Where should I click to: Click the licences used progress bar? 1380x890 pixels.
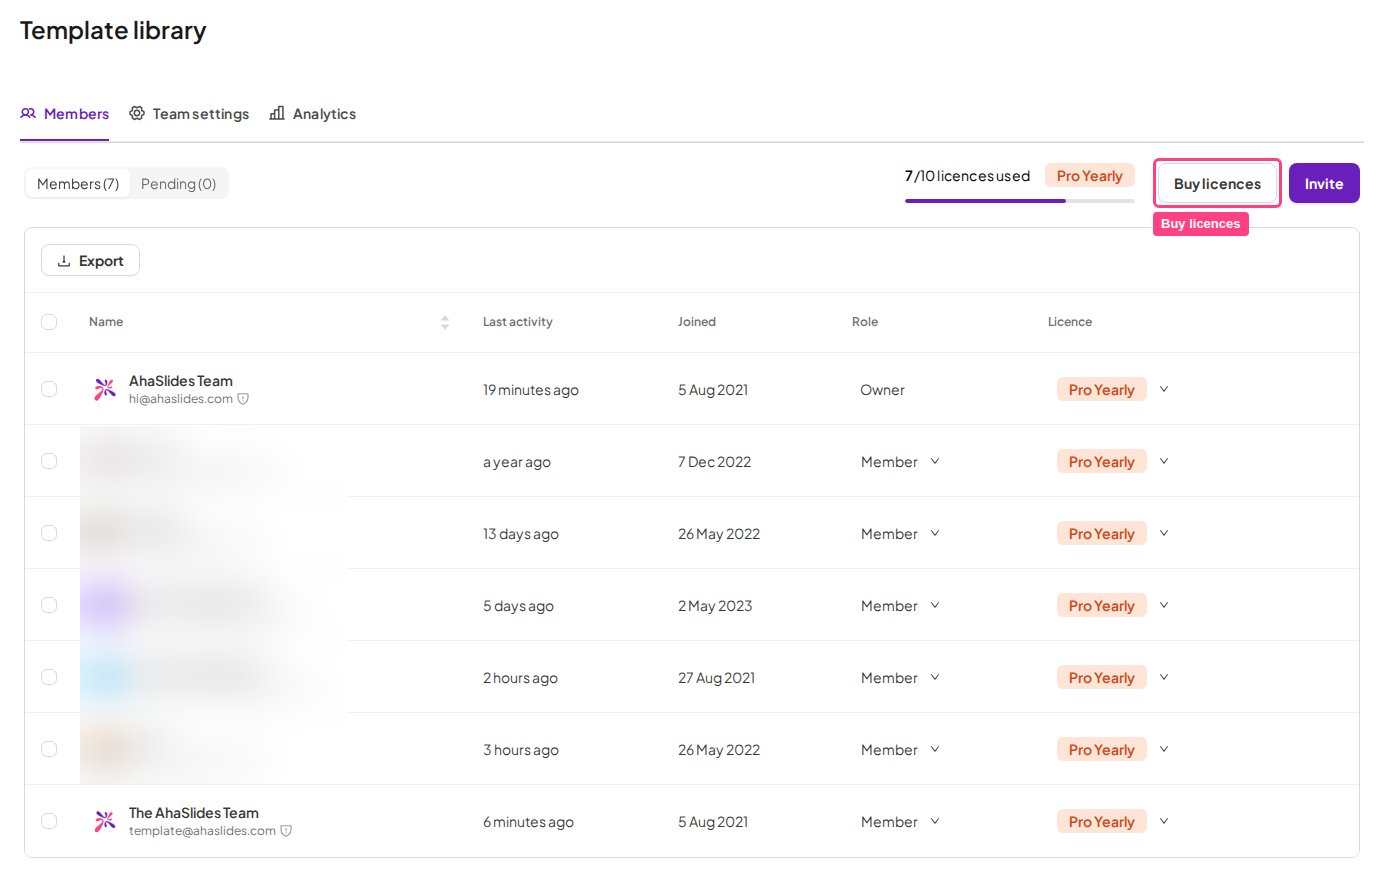[x=1020, y=201]
